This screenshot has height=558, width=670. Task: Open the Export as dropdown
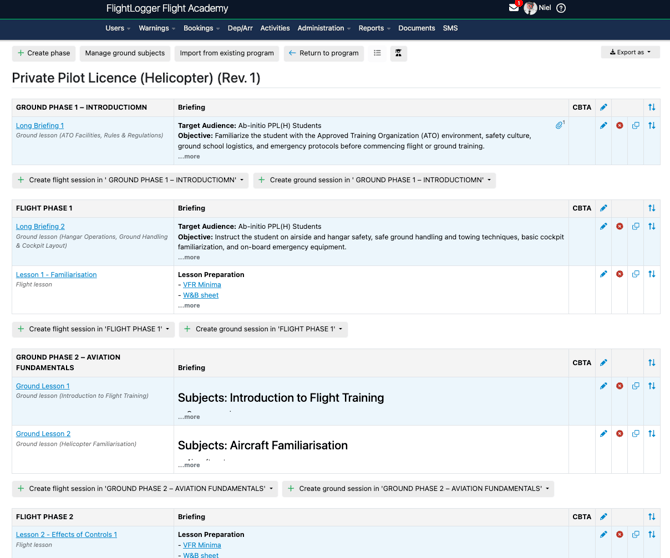pos(630,52)
